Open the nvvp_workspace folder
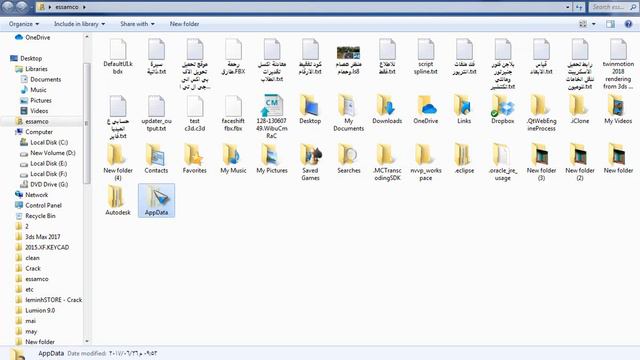 click(x=425, y=162)
